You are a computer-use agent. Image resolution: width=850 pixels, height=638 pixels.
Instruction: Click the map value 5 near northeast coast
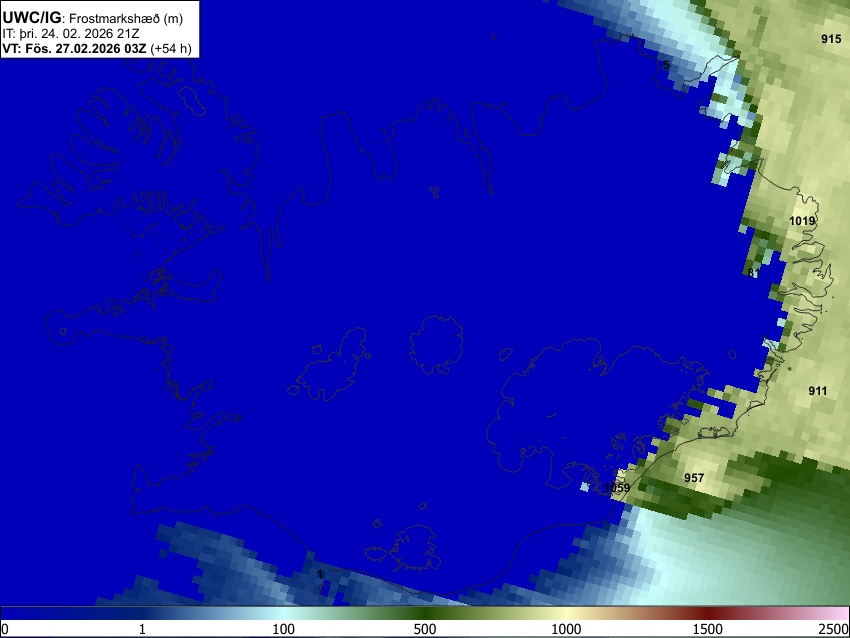666,65
